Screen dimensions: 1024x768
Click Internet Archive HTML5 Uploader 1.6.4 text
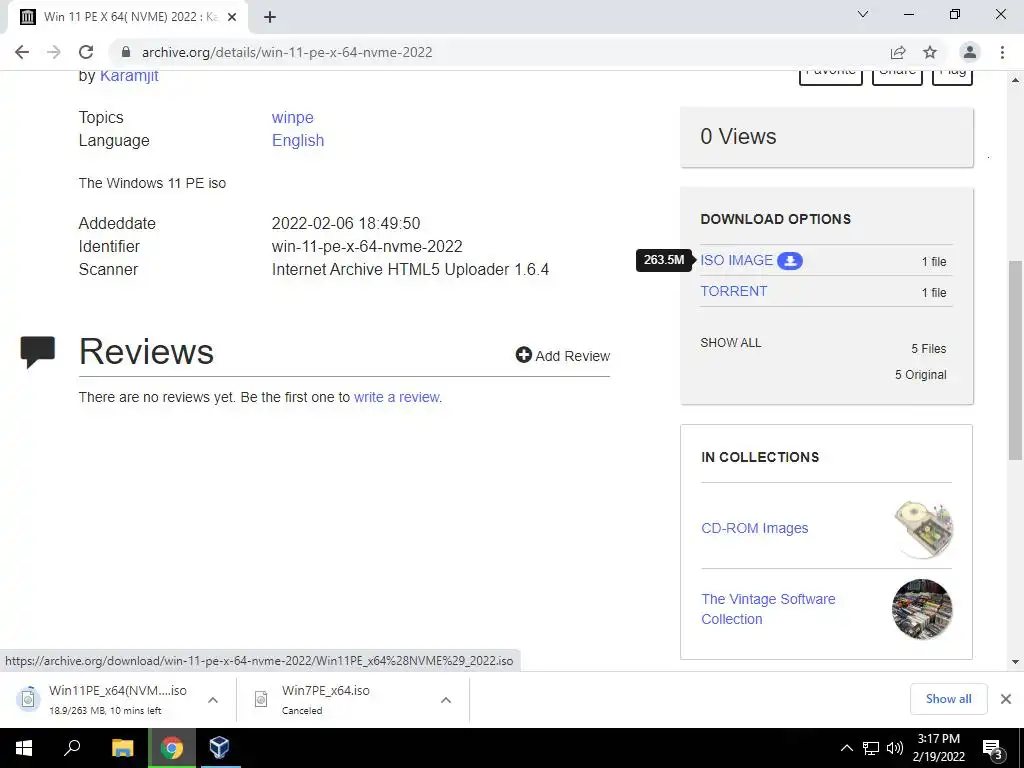point(410,270)
